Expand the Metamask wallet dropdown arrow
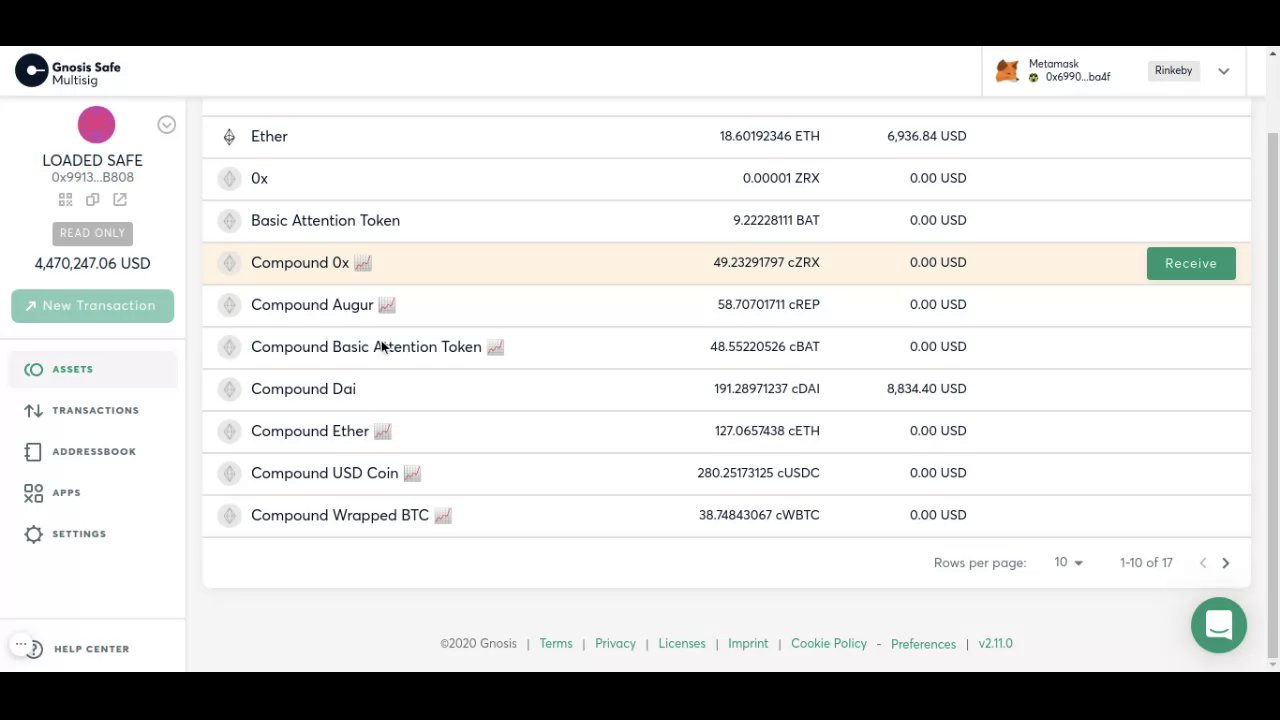This screenshot has height=720, width=1280. 1223,71
